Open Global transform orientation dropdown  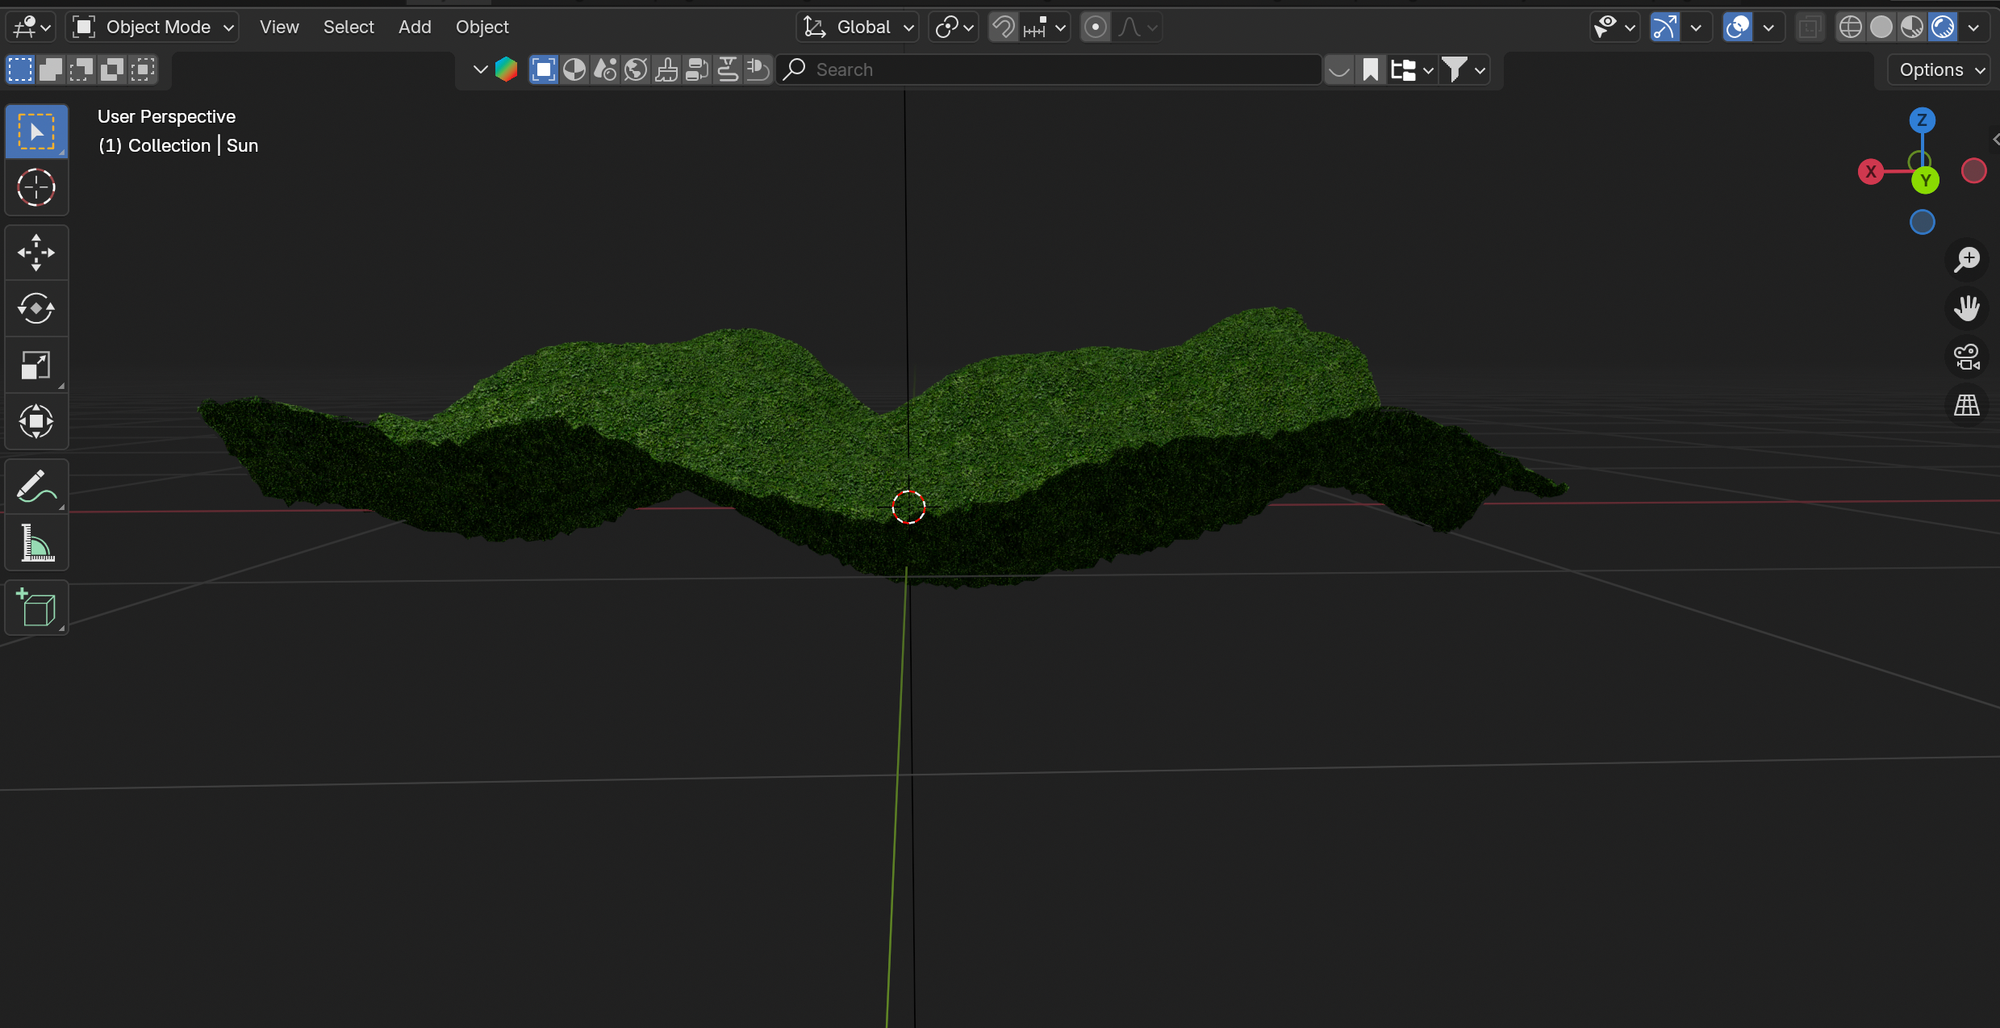click(860, 27)
